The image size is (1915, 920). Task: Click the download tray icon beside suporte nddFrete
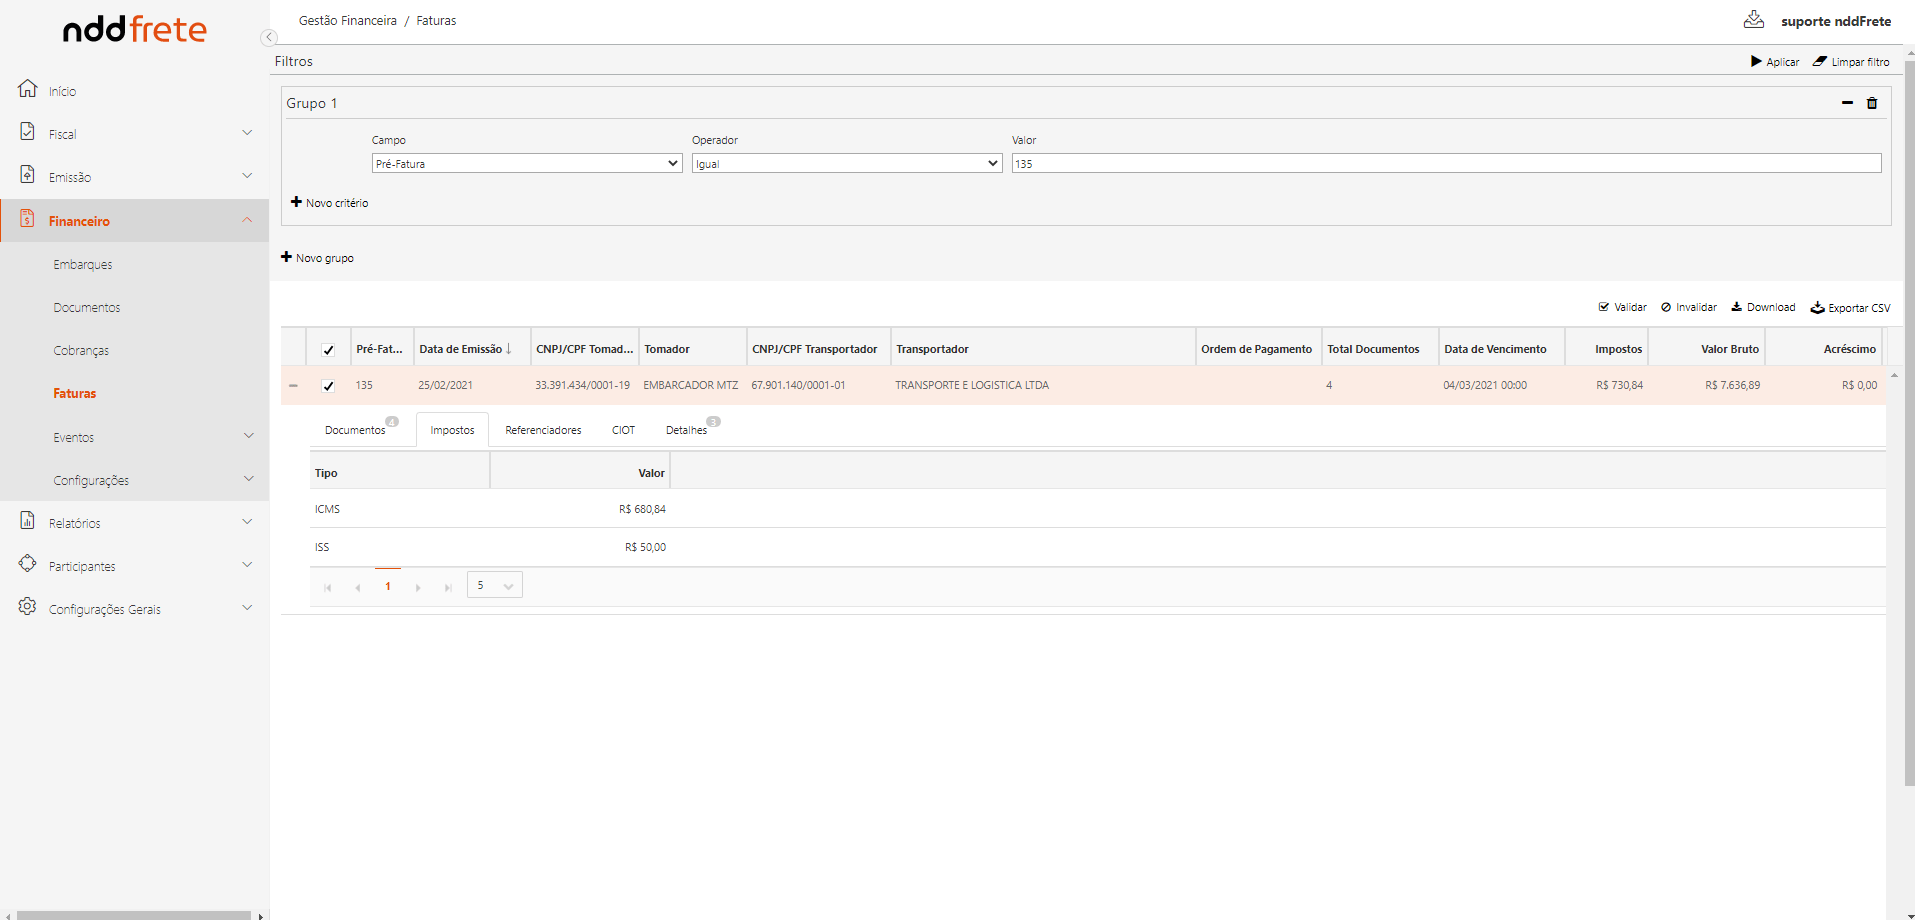[1753, 19]
